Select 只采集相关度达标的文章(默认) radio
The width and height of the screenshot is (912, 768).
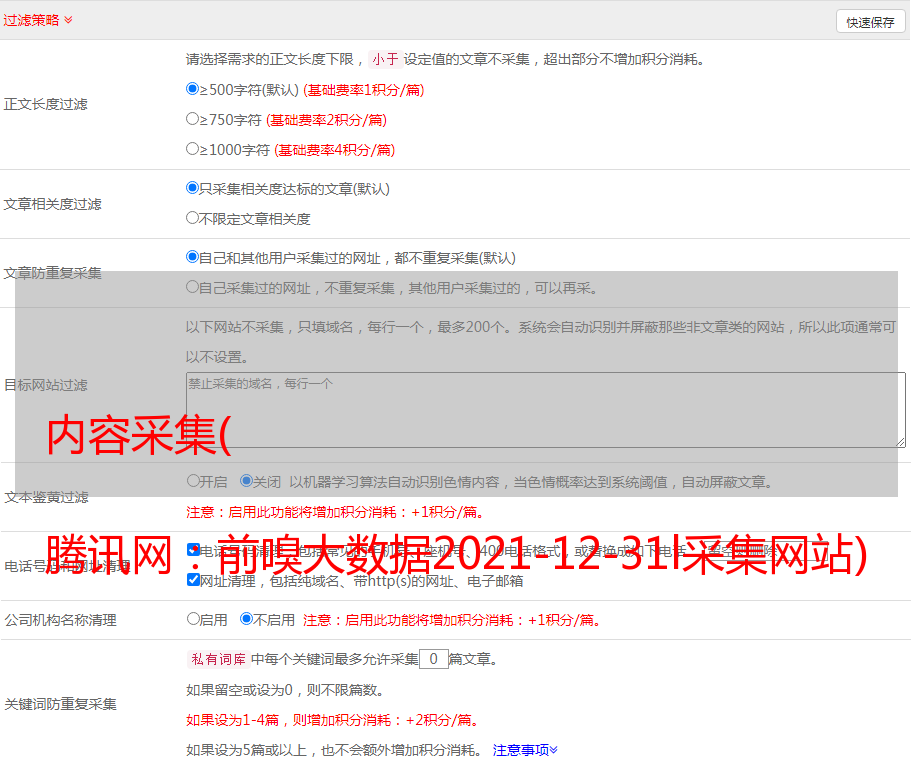[x=192, y=188]
